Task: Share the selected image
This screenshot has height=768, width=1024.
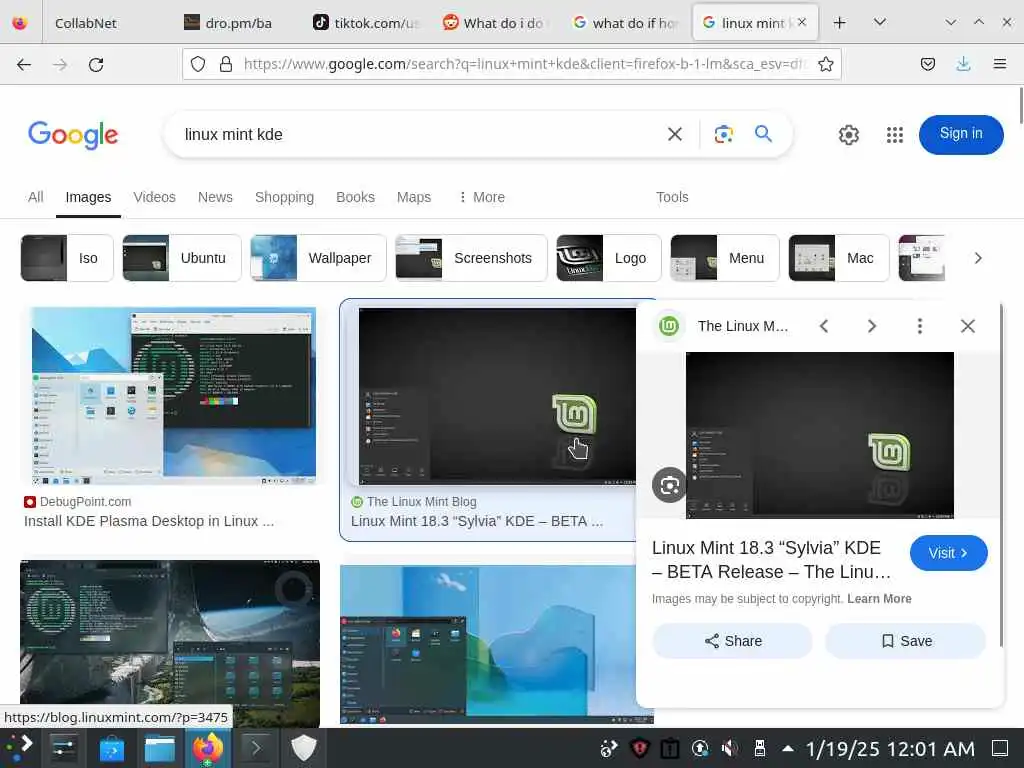Action: [732, 641]
